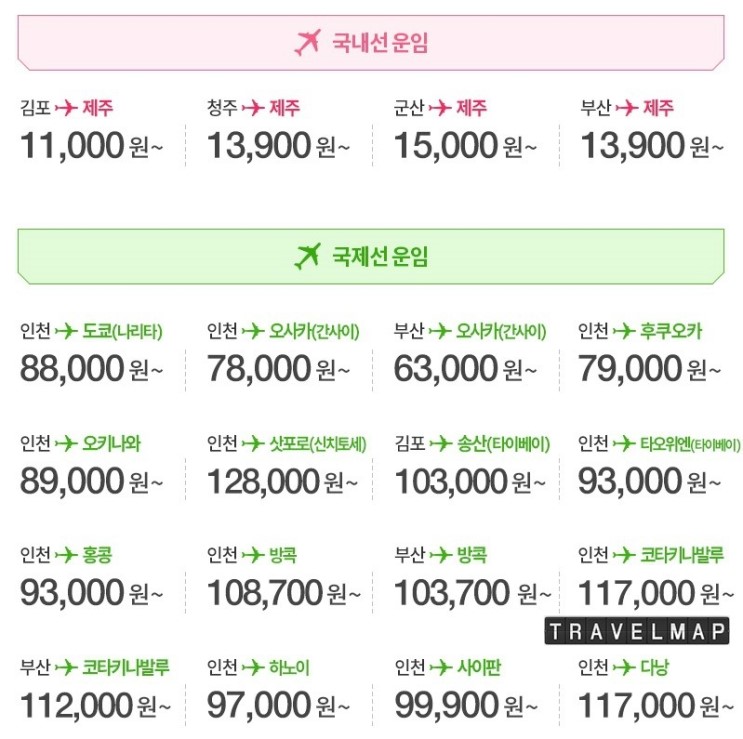
Task: Click the pink airplane icon beside 국내선 운임
Action: point(308,42)
